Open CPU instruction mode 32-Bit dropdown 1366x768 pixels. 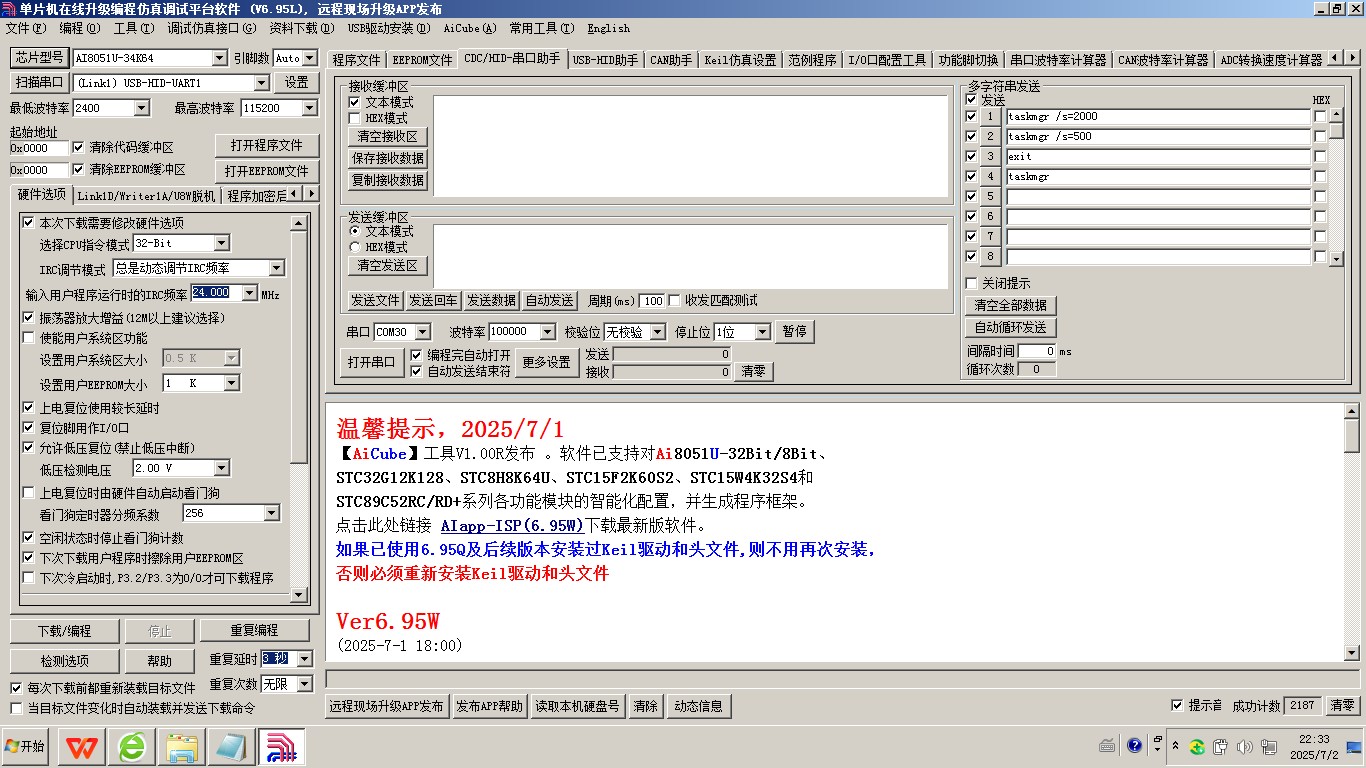[222, 243]
